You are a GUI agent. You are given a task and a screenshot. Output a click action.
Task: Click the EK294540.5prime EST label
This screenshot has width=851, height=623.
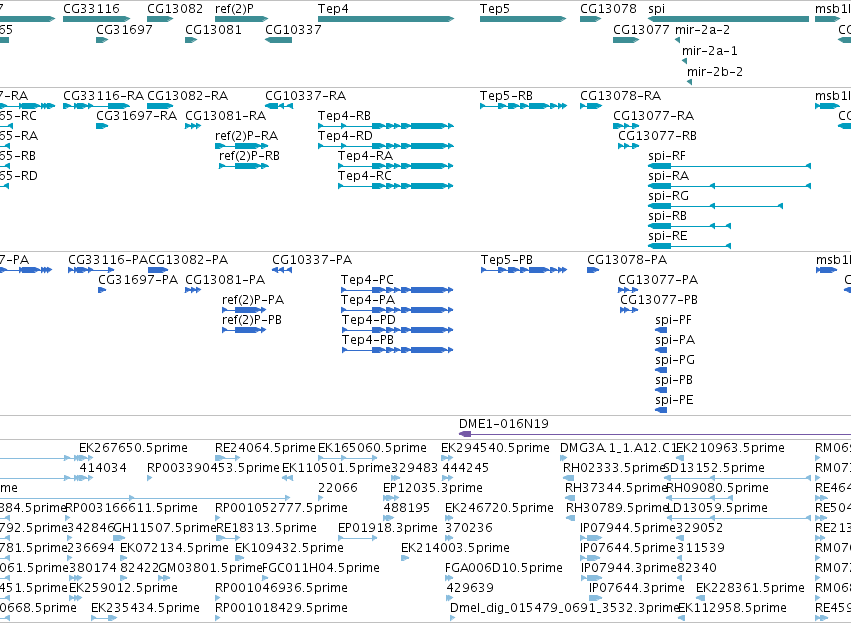[x=496, y=448]
